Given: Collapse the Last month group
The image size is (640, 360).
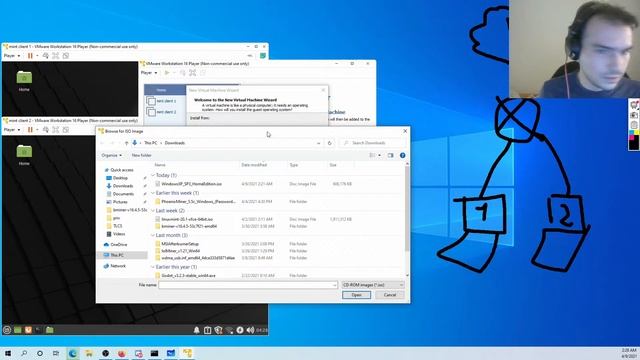Looking at the screenshot, I should coord(153,236).
